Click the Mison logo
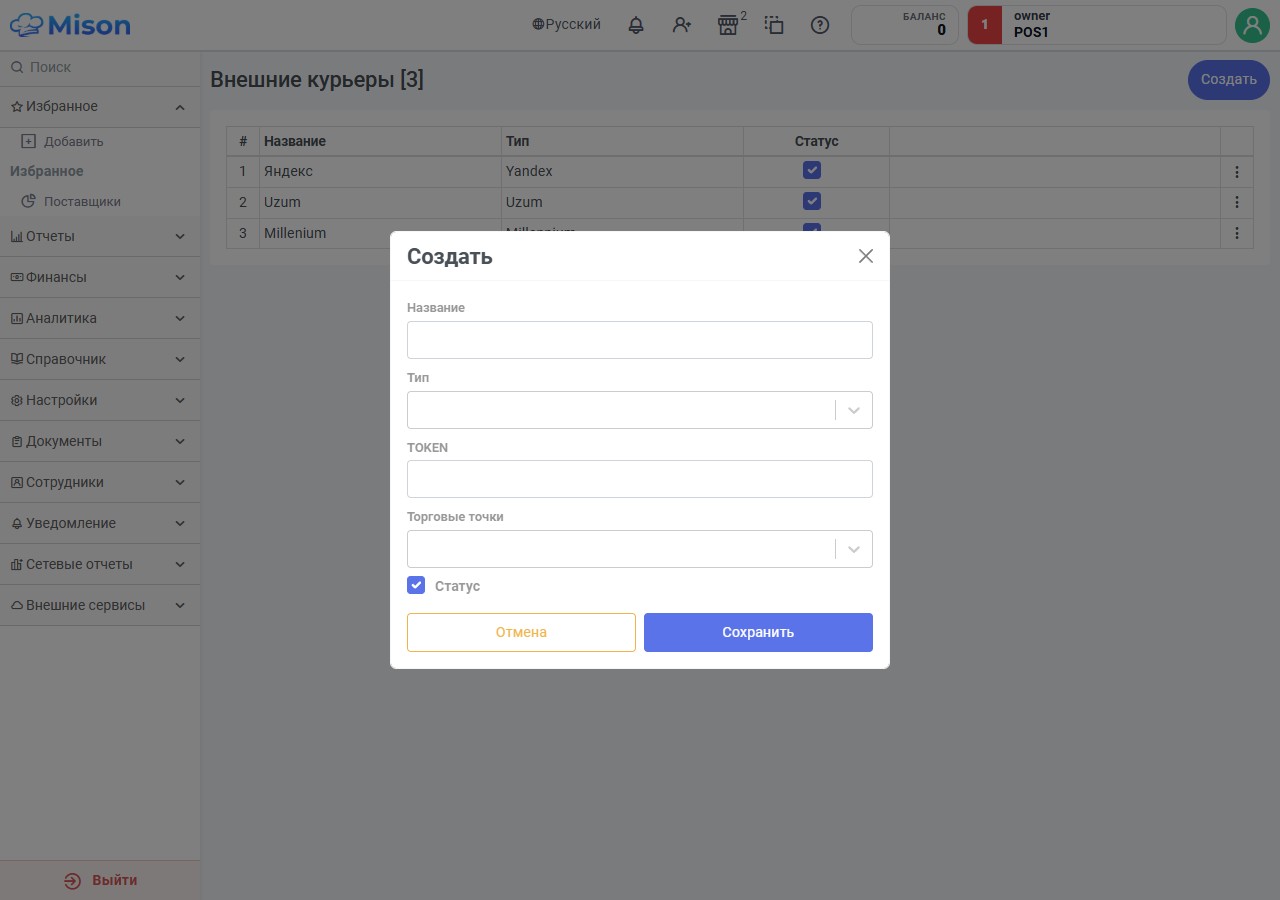 click(70, 25)
